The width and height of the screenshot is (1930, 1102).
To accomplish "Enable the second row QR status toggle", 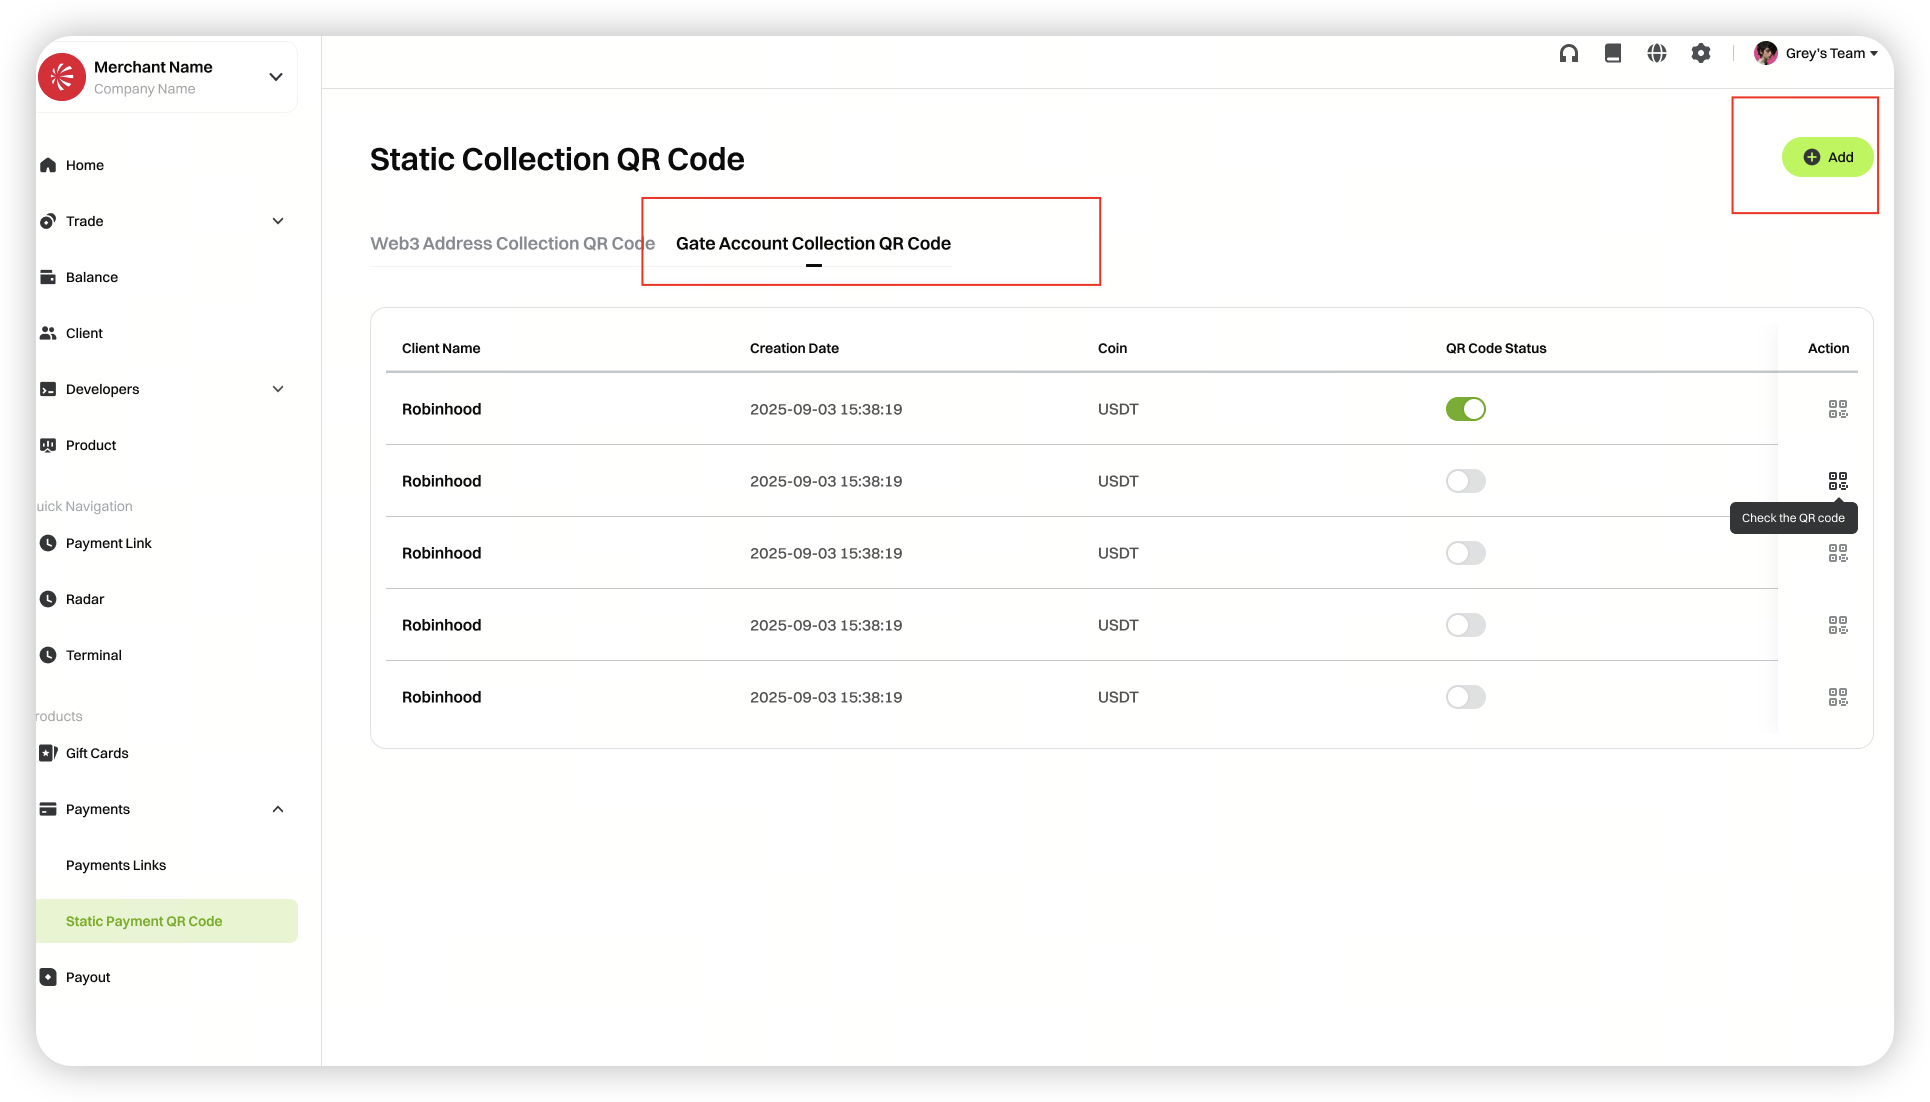I will (x=1465, y=481).
